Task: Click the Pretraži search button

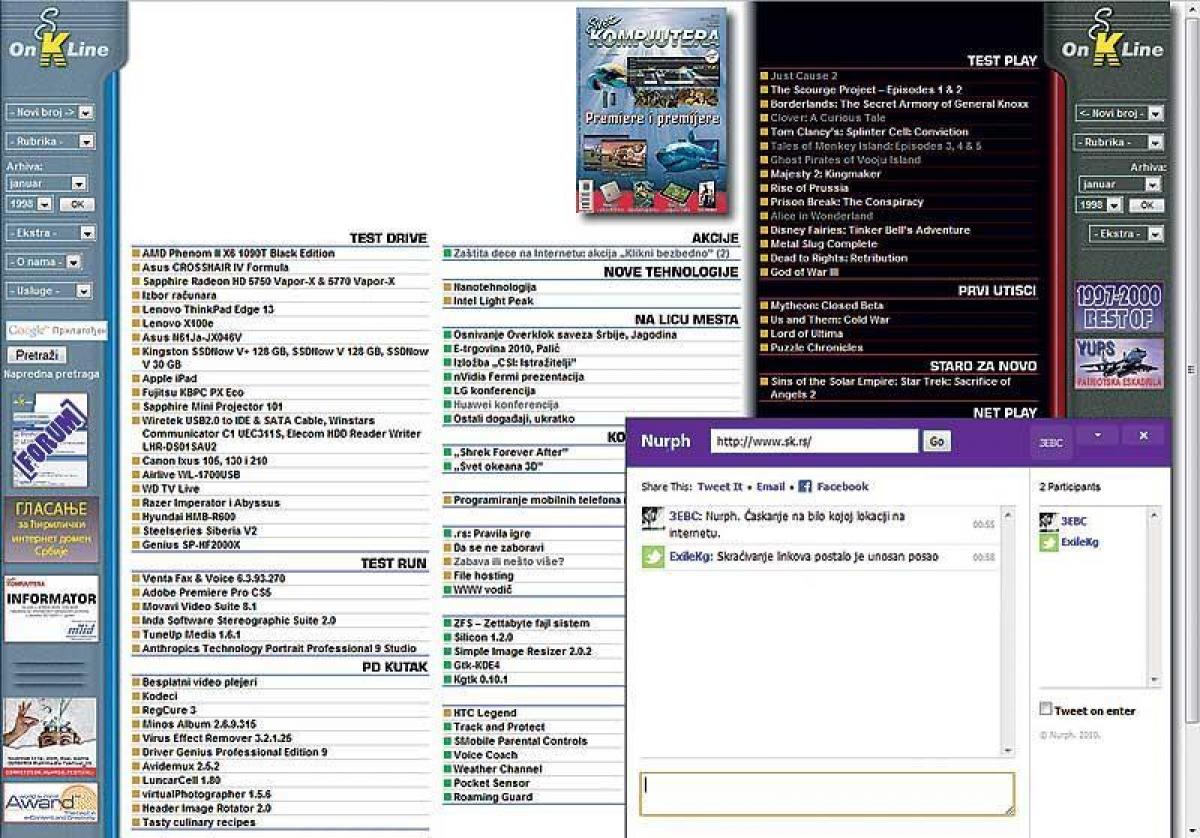Action: 36,355
